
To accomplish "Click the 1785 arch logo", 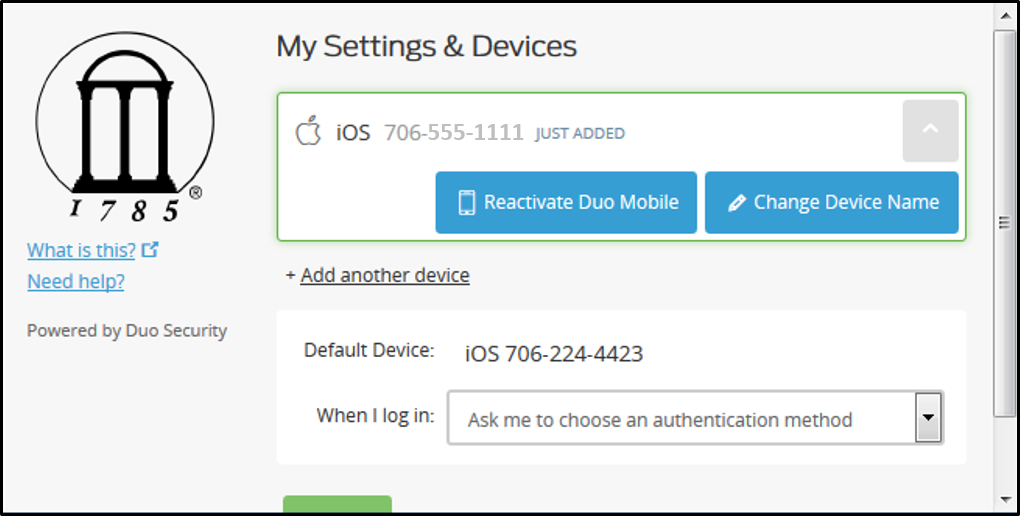I will click(x=125, y=125).
